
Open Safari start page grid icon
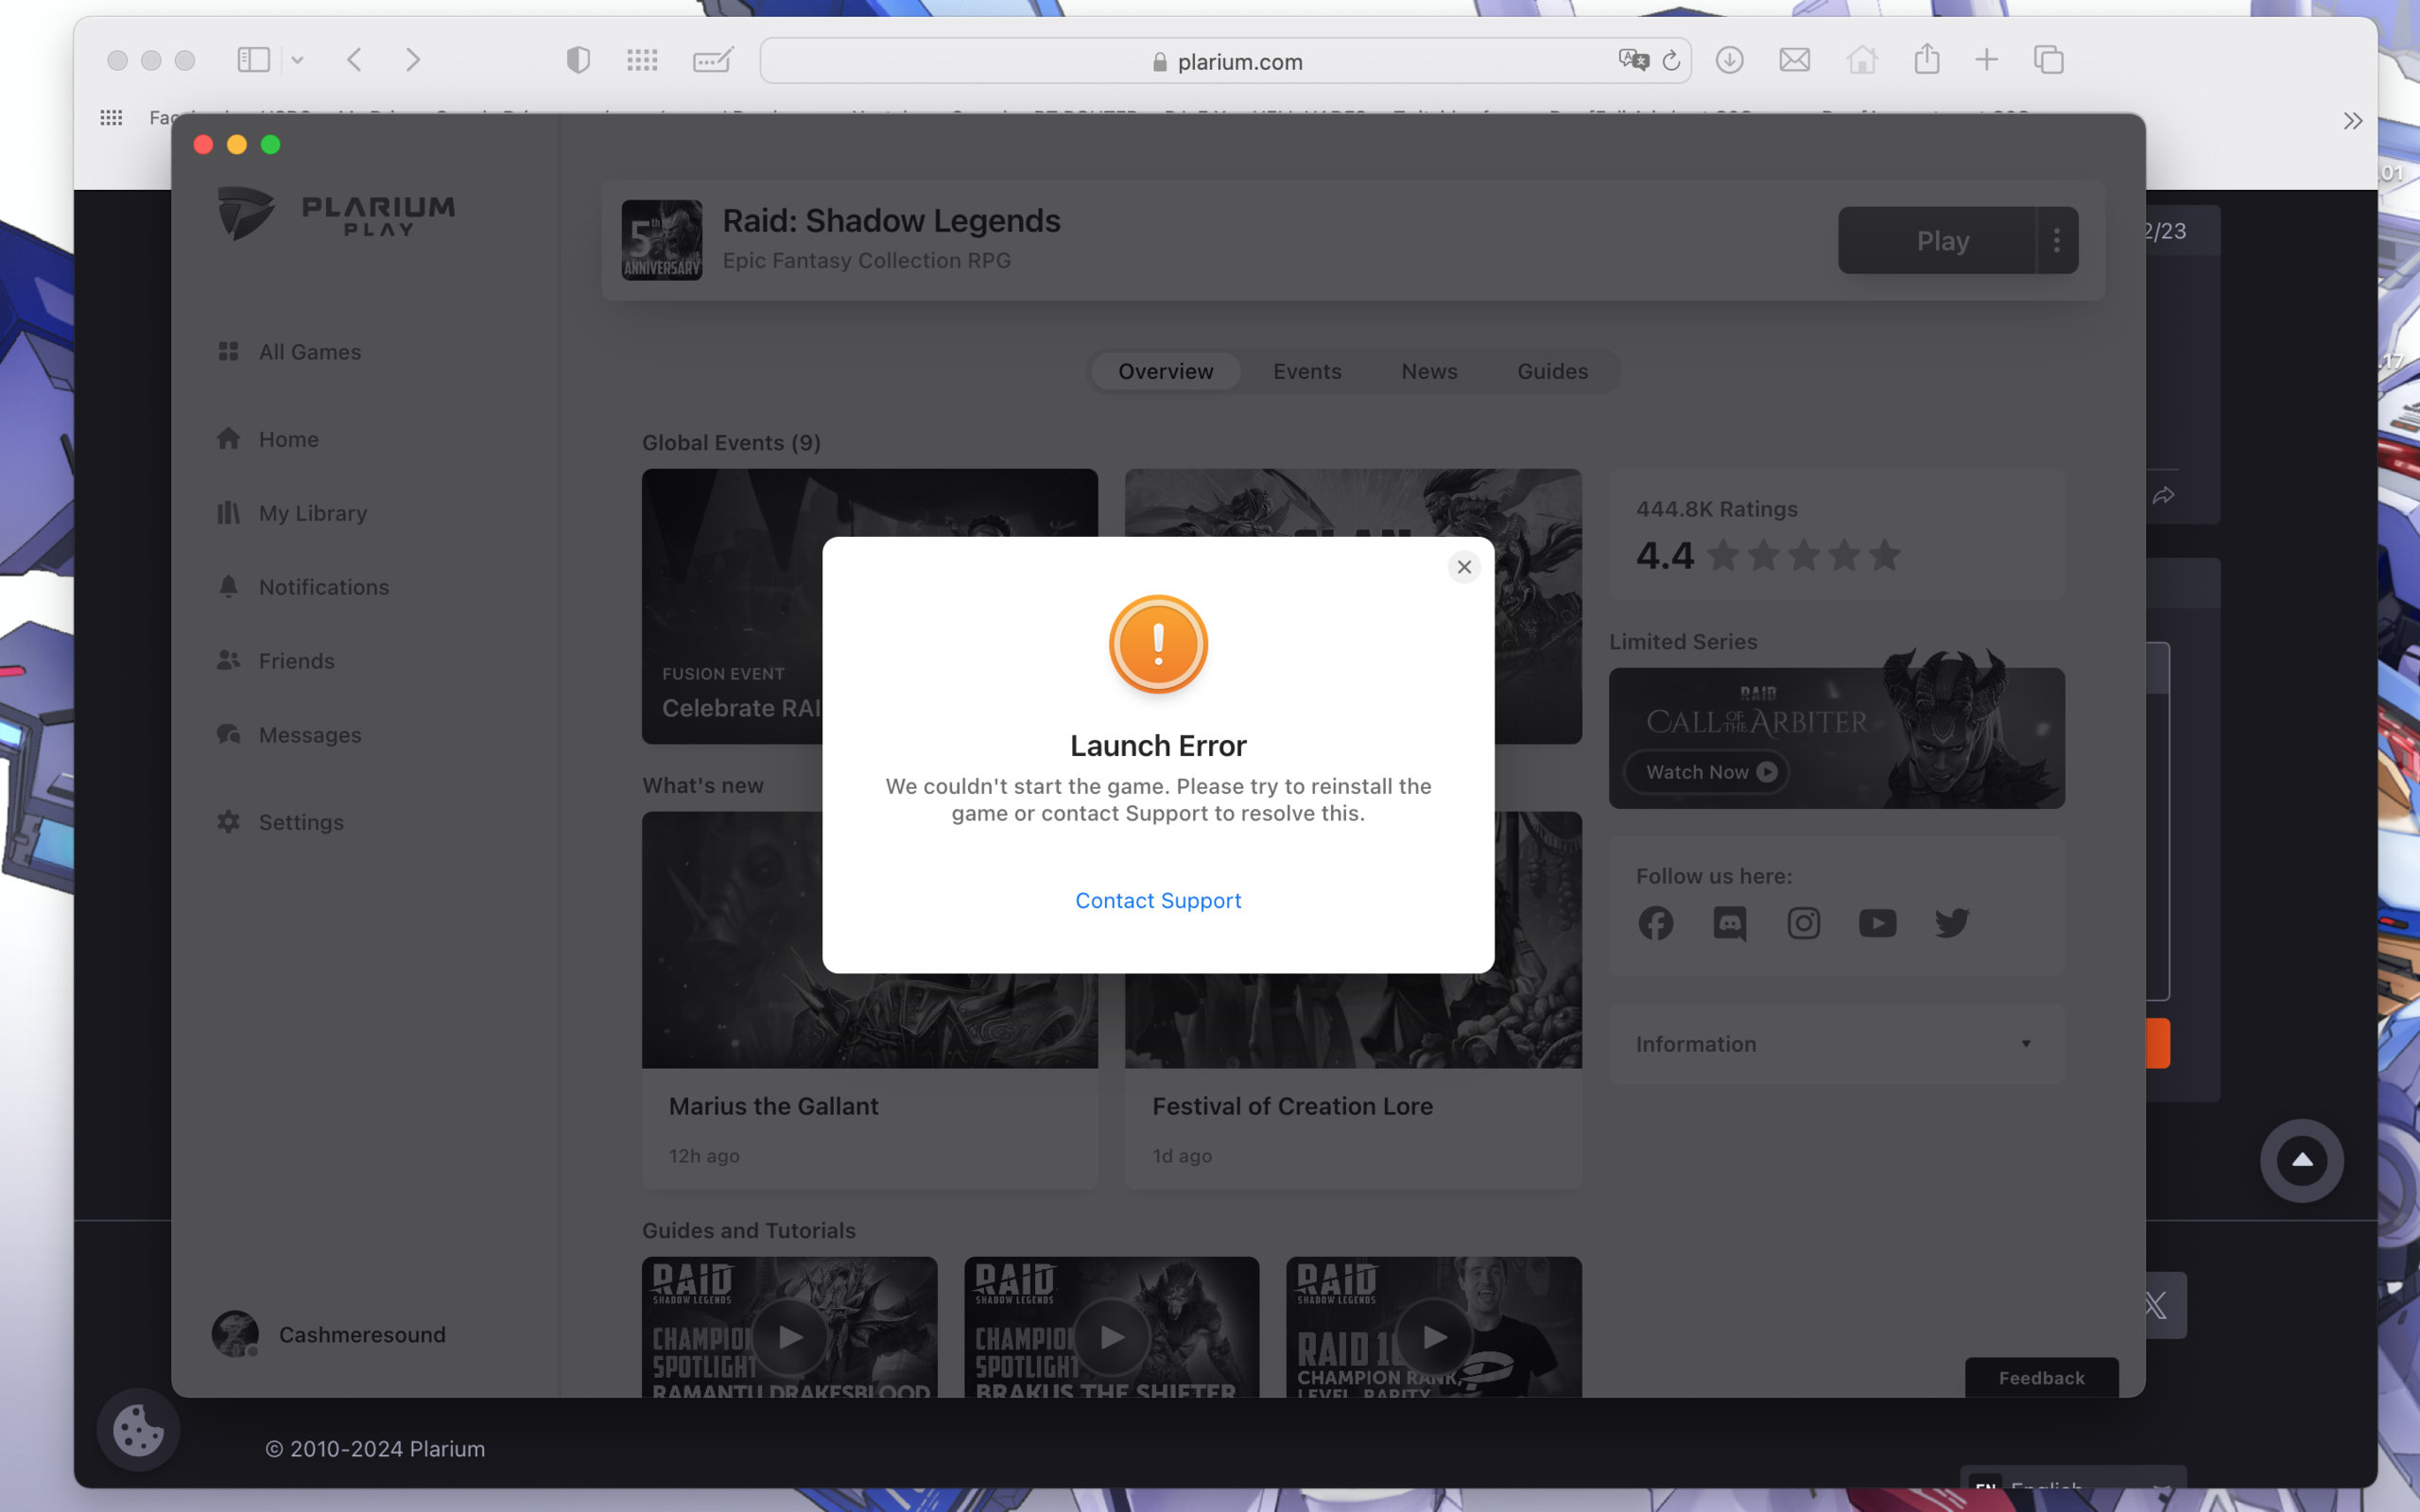click(642, 60)
